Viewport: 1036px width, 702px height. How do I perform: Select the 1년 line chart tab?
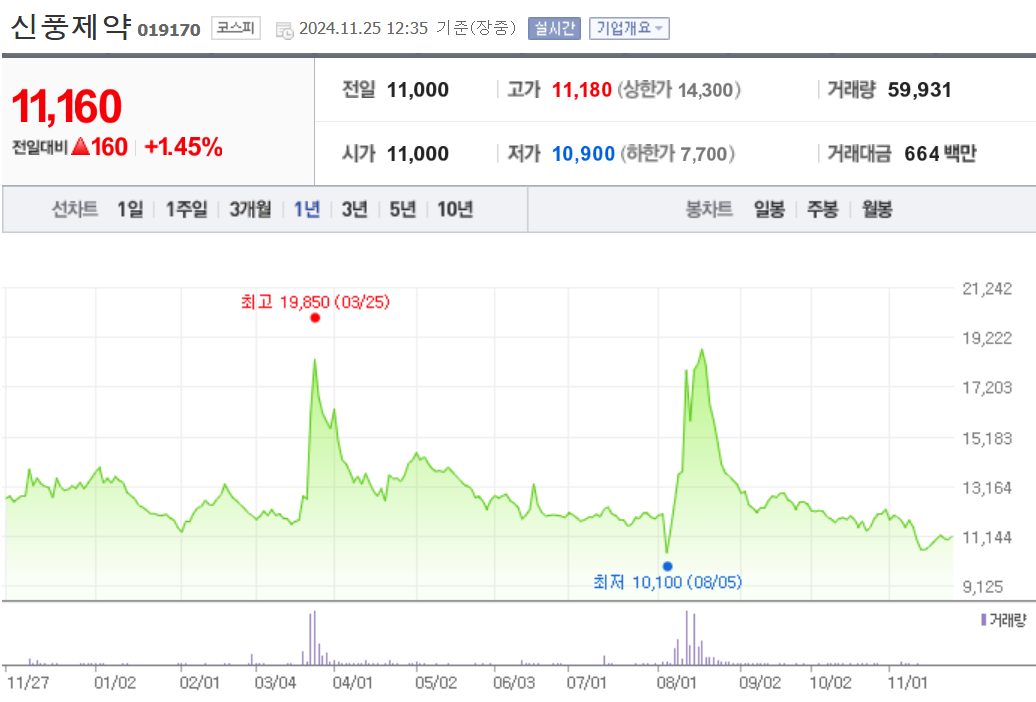(307, 210)
